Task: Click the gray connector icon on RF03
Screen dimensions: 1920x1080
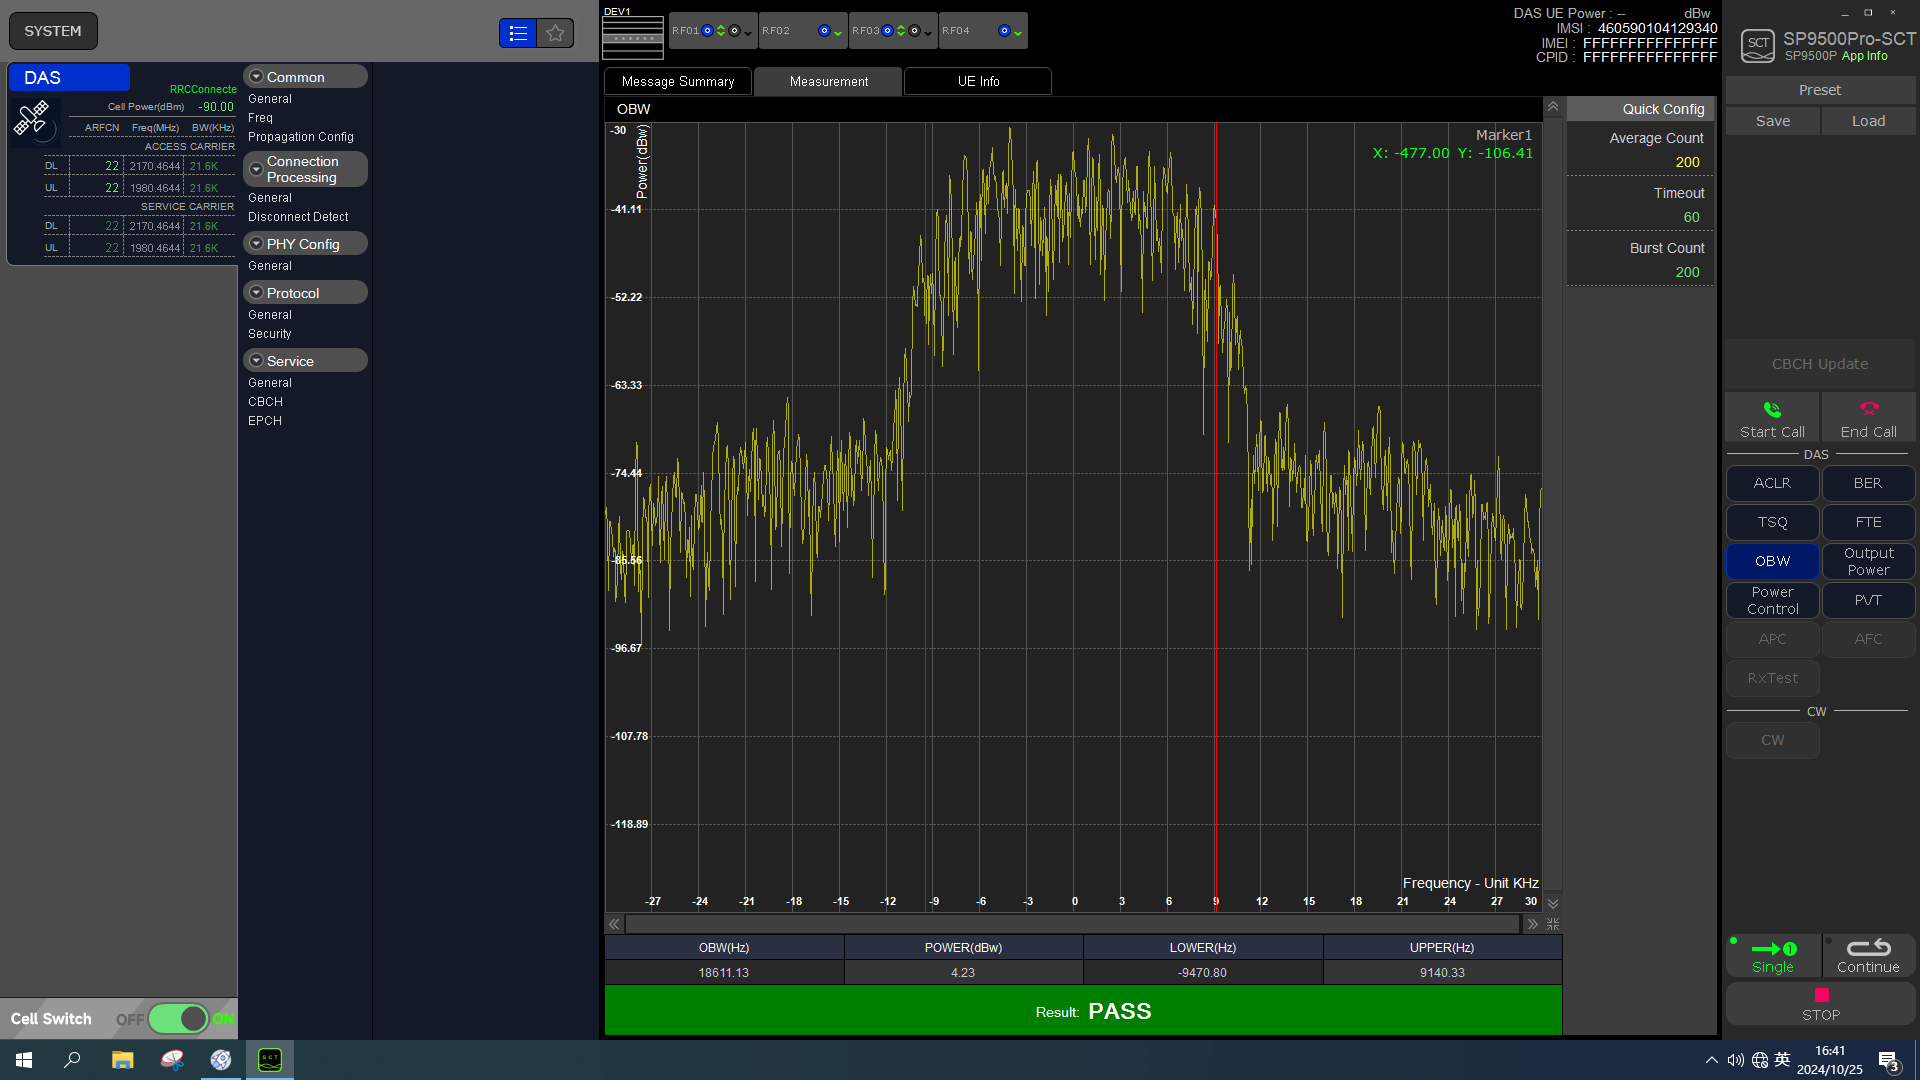Action: pos(914,31)
